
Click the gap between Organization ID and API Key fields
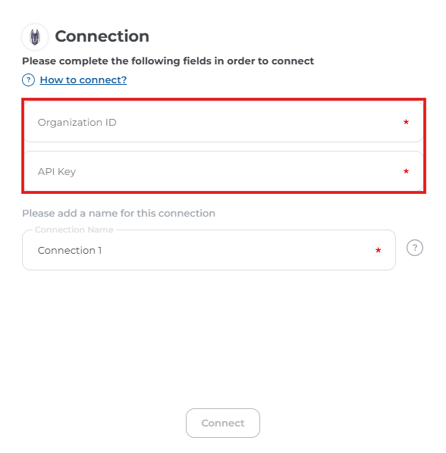pos(223,147)
